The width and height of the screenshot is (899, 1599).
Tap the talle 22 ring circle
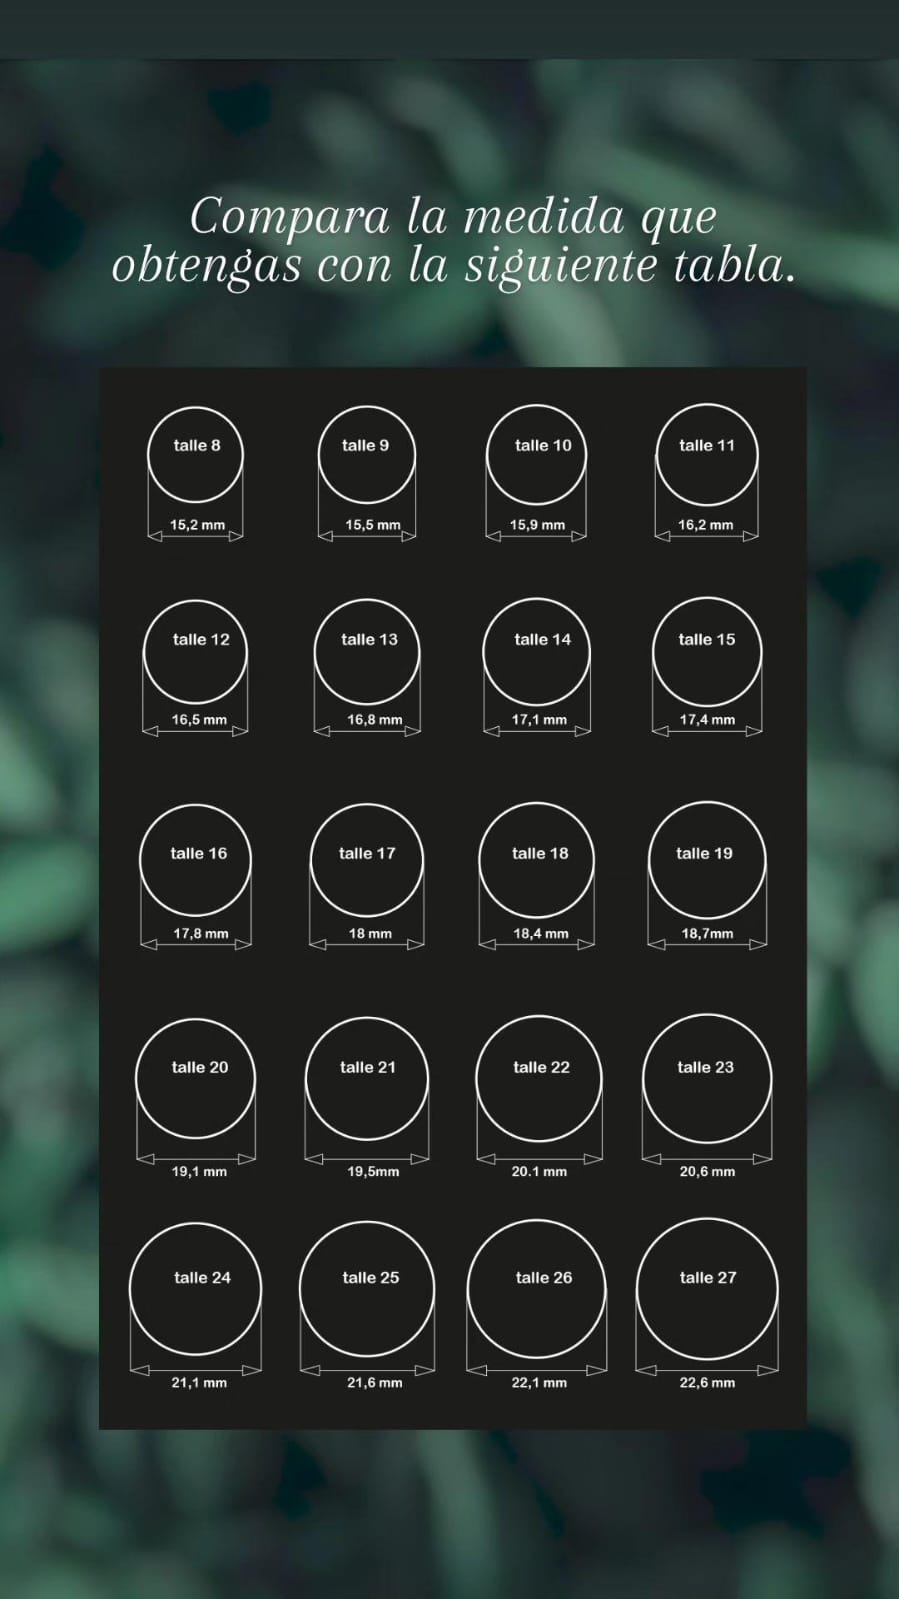[538, 1079]
